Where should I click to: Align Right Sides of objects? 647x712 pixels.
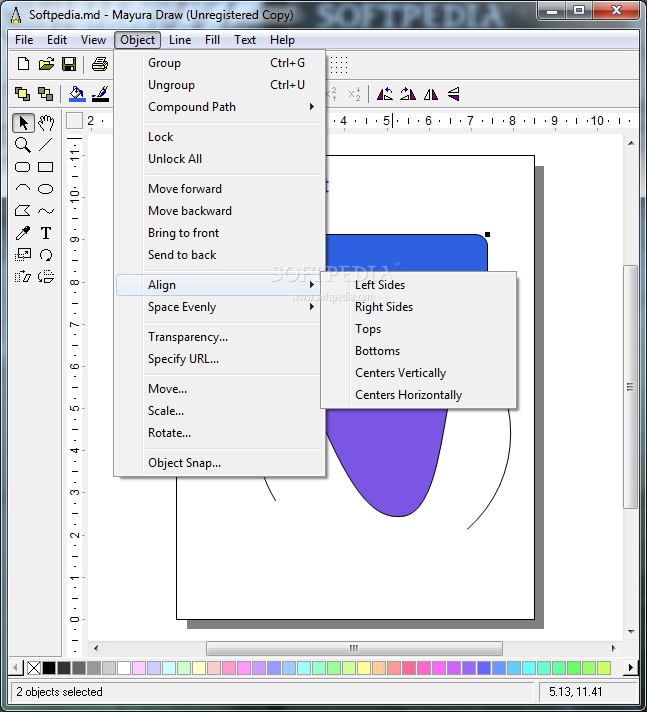click(419, 307)
